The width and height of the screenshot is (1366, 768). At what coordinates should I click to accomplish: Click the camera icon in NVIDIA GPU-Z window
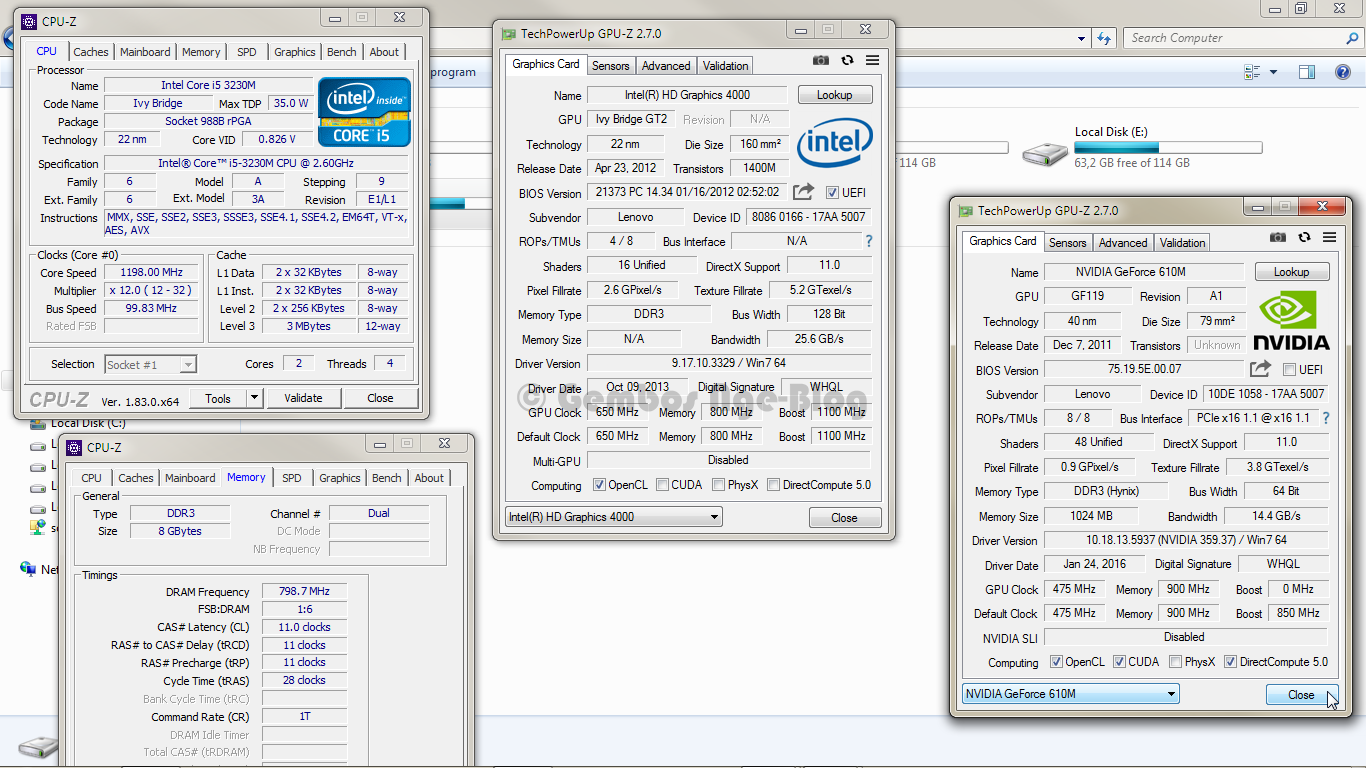click(x=1278, y=237)
